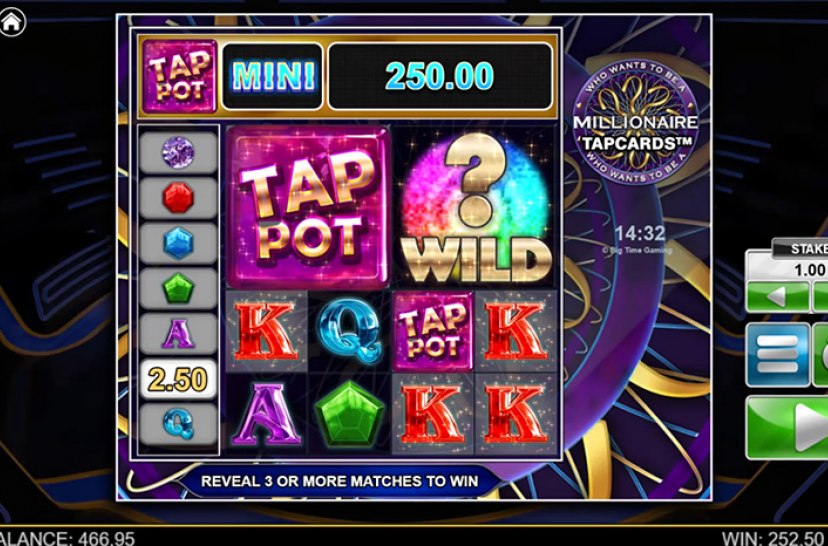Click the blue hexagon gem paytable entry
Screen dimensions: 828x546
pyautogui.click(x=178, y=243)
